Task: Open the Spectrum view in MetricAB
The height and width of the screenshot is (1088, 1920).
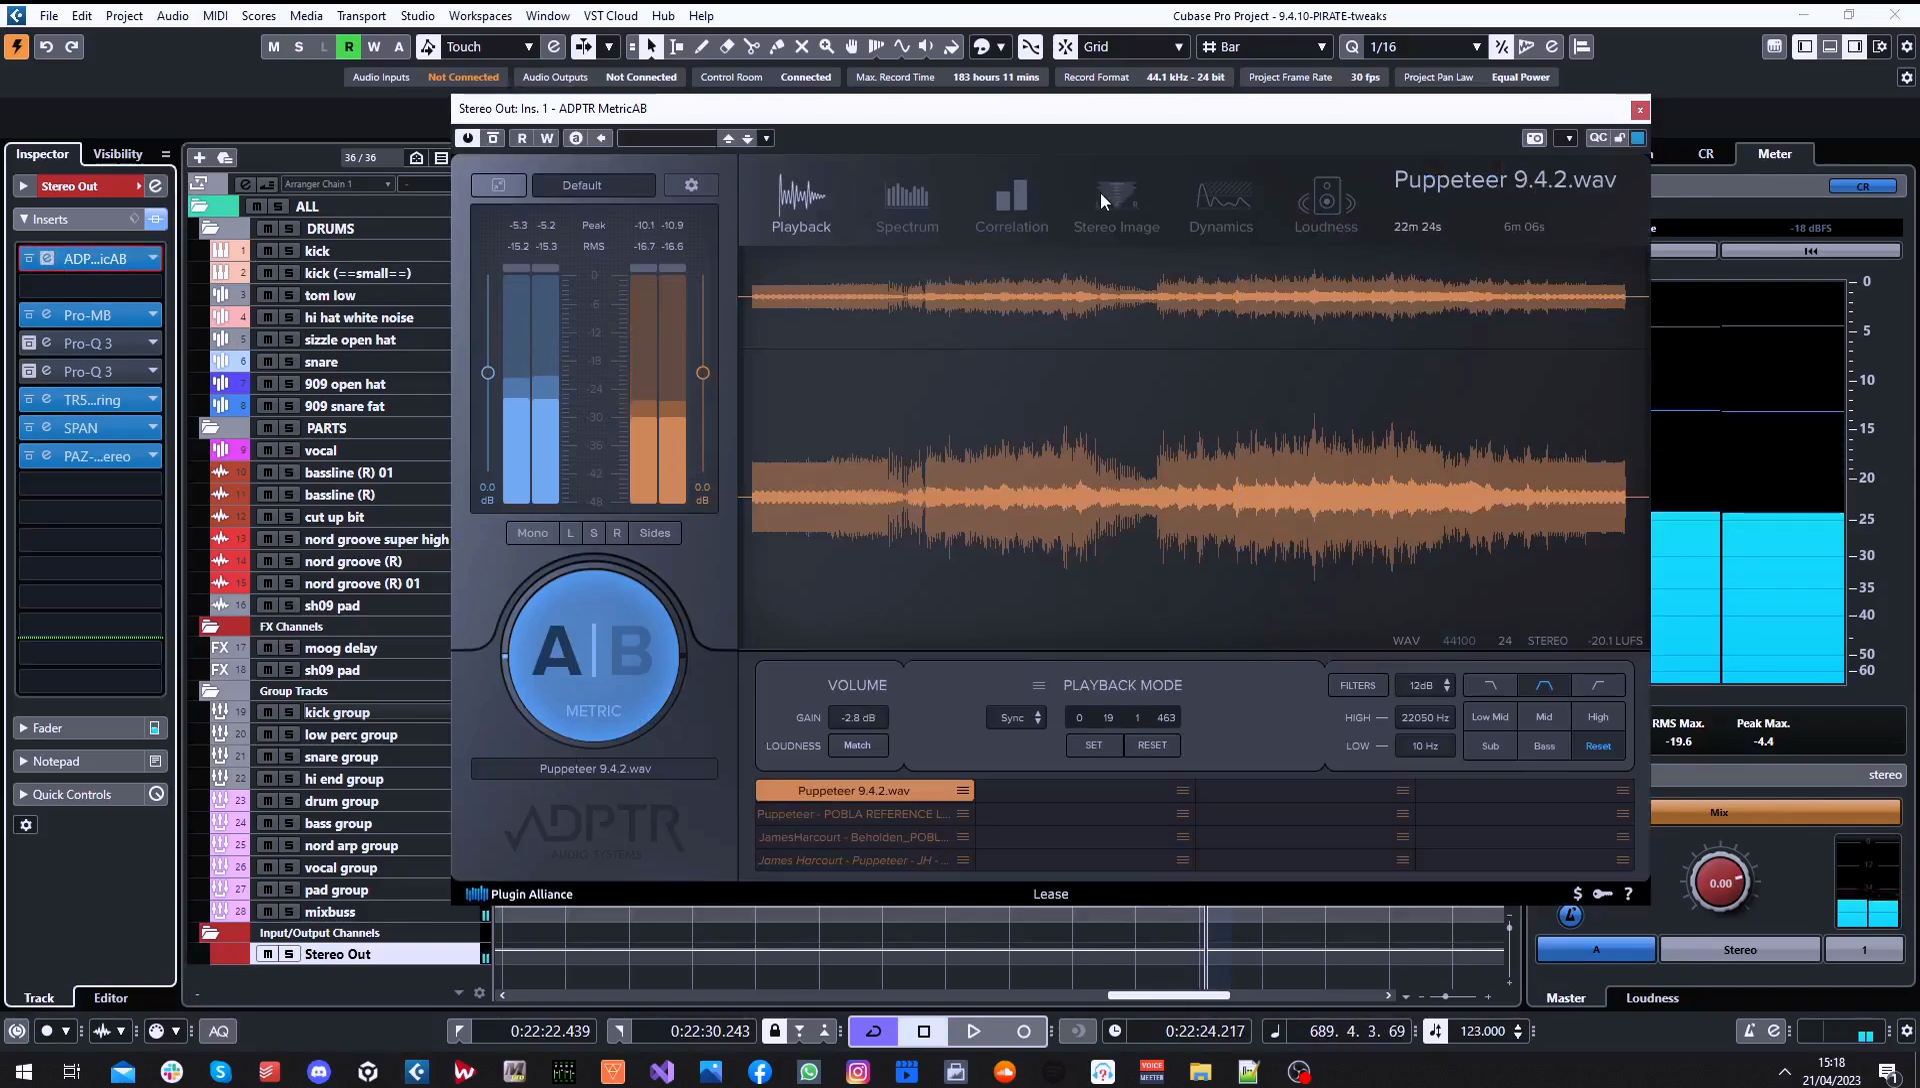Action: tap(907, 206)
